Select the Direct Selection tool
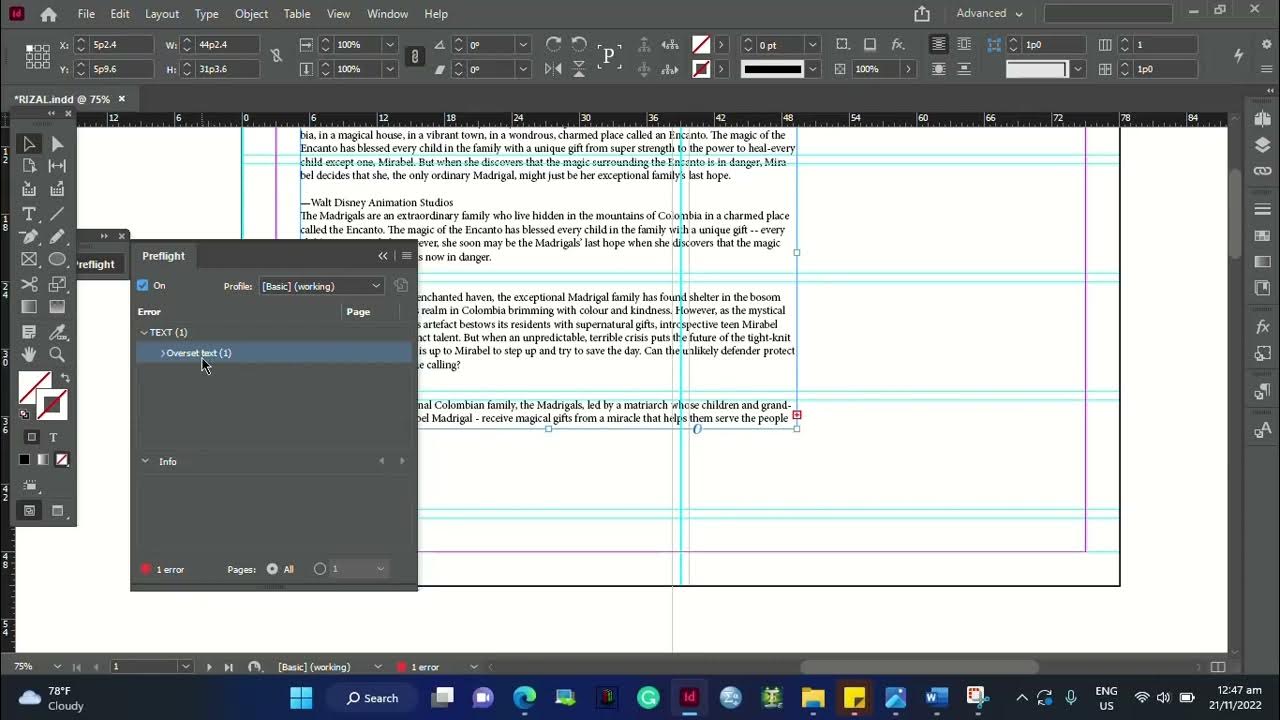The width and height of the screenshot is (1280, 720). pyautogui.click(x=57, y=144)
